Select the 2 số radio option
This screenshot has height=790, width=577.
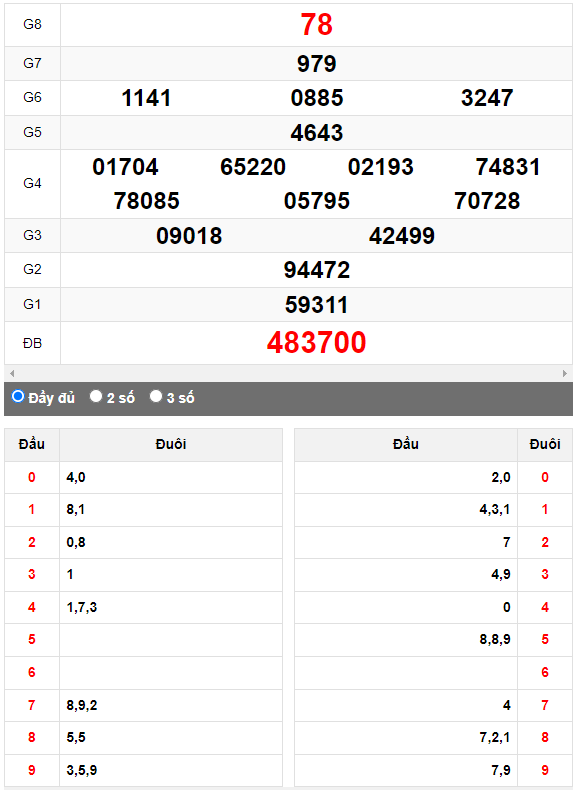(x=96, y=397)
